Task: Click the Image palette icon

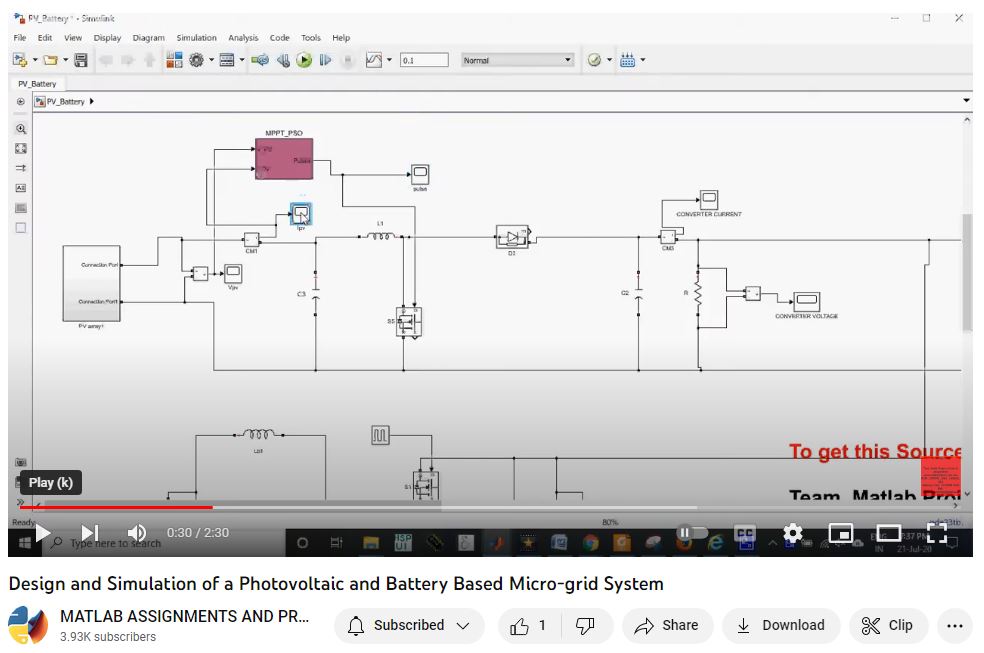Action: [21, 208]
